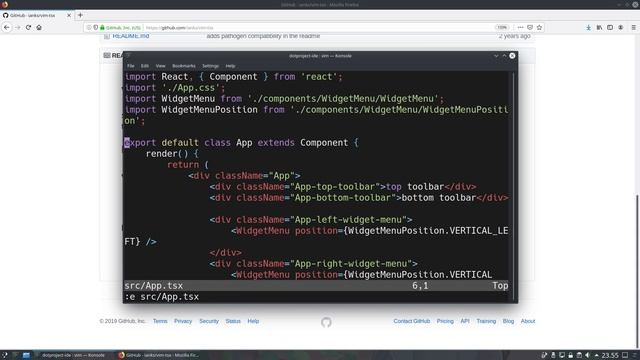Switch to Firefox in the taskbar

tap(158, 355)
